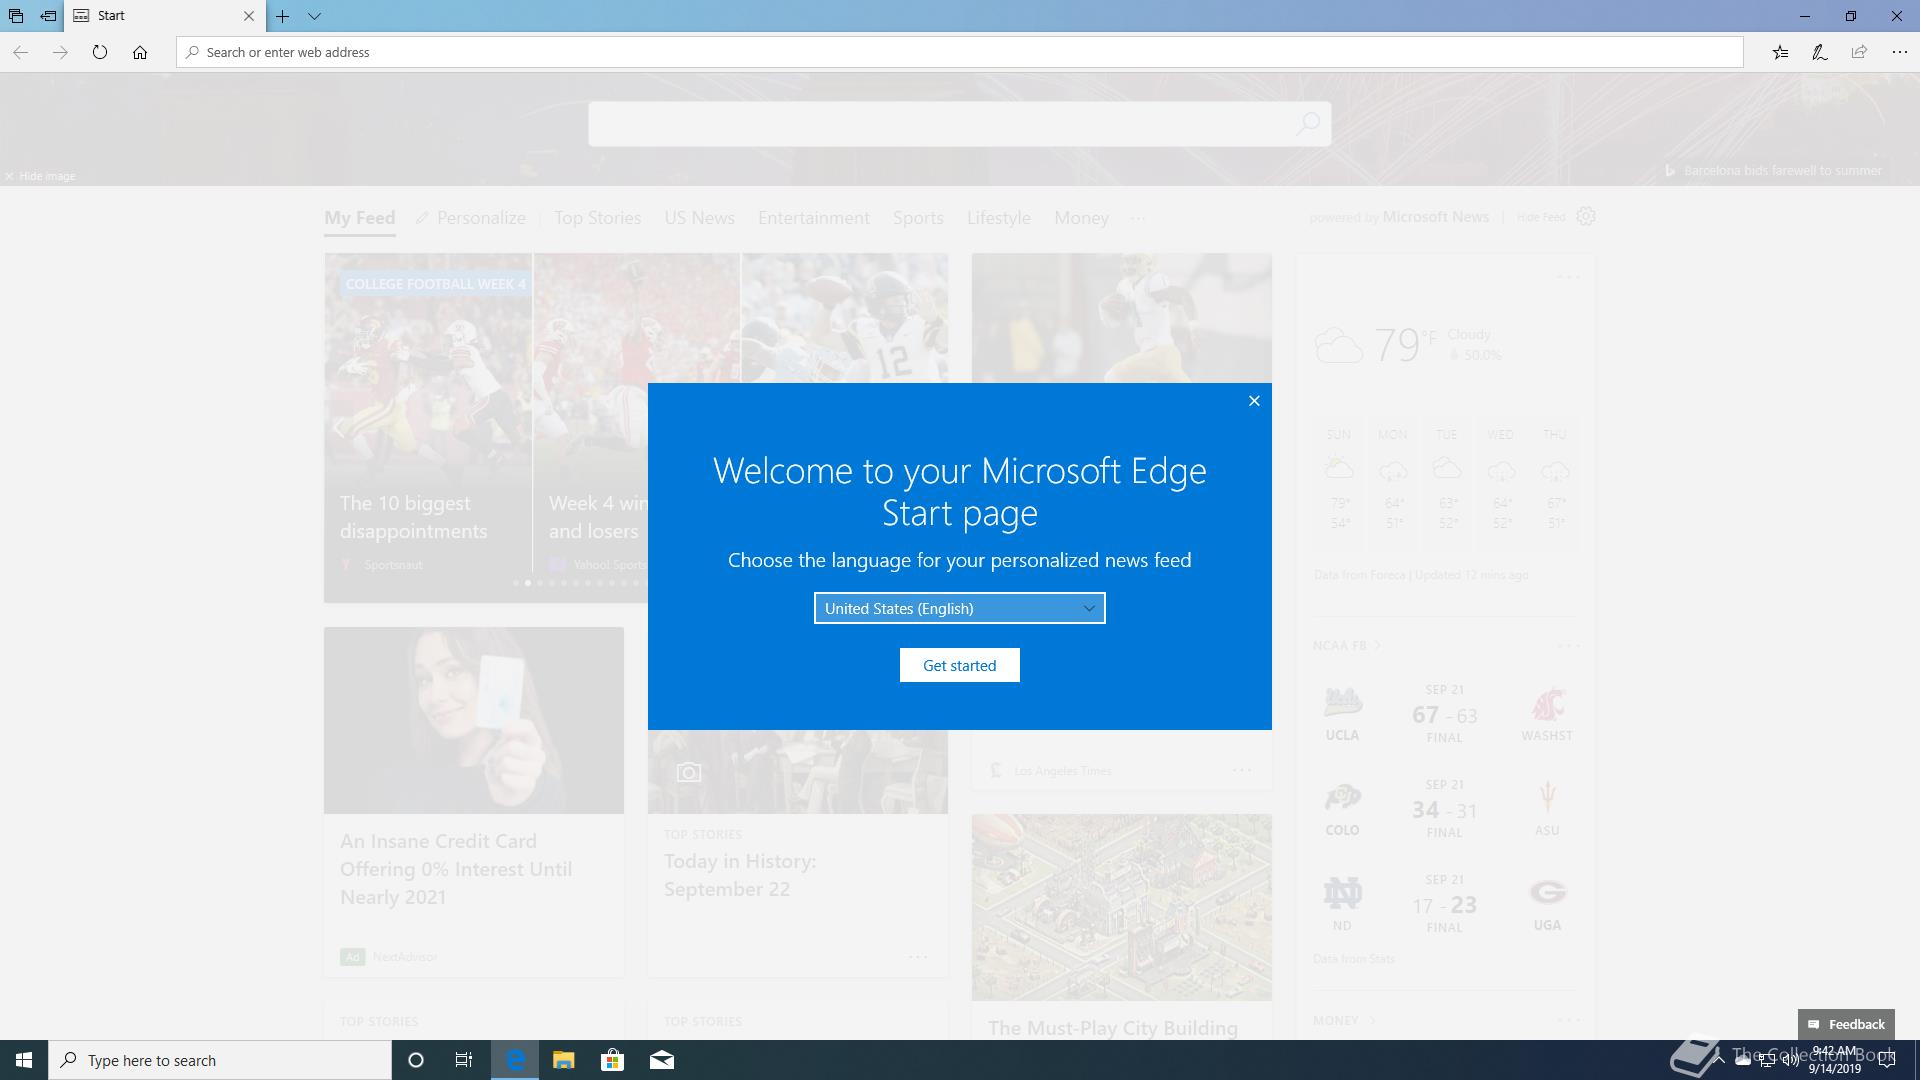Click the address bar search field
Image resolution: width=1920 pixels, height=1080 pixels.
pyautogui.click(x=960, y=52)
